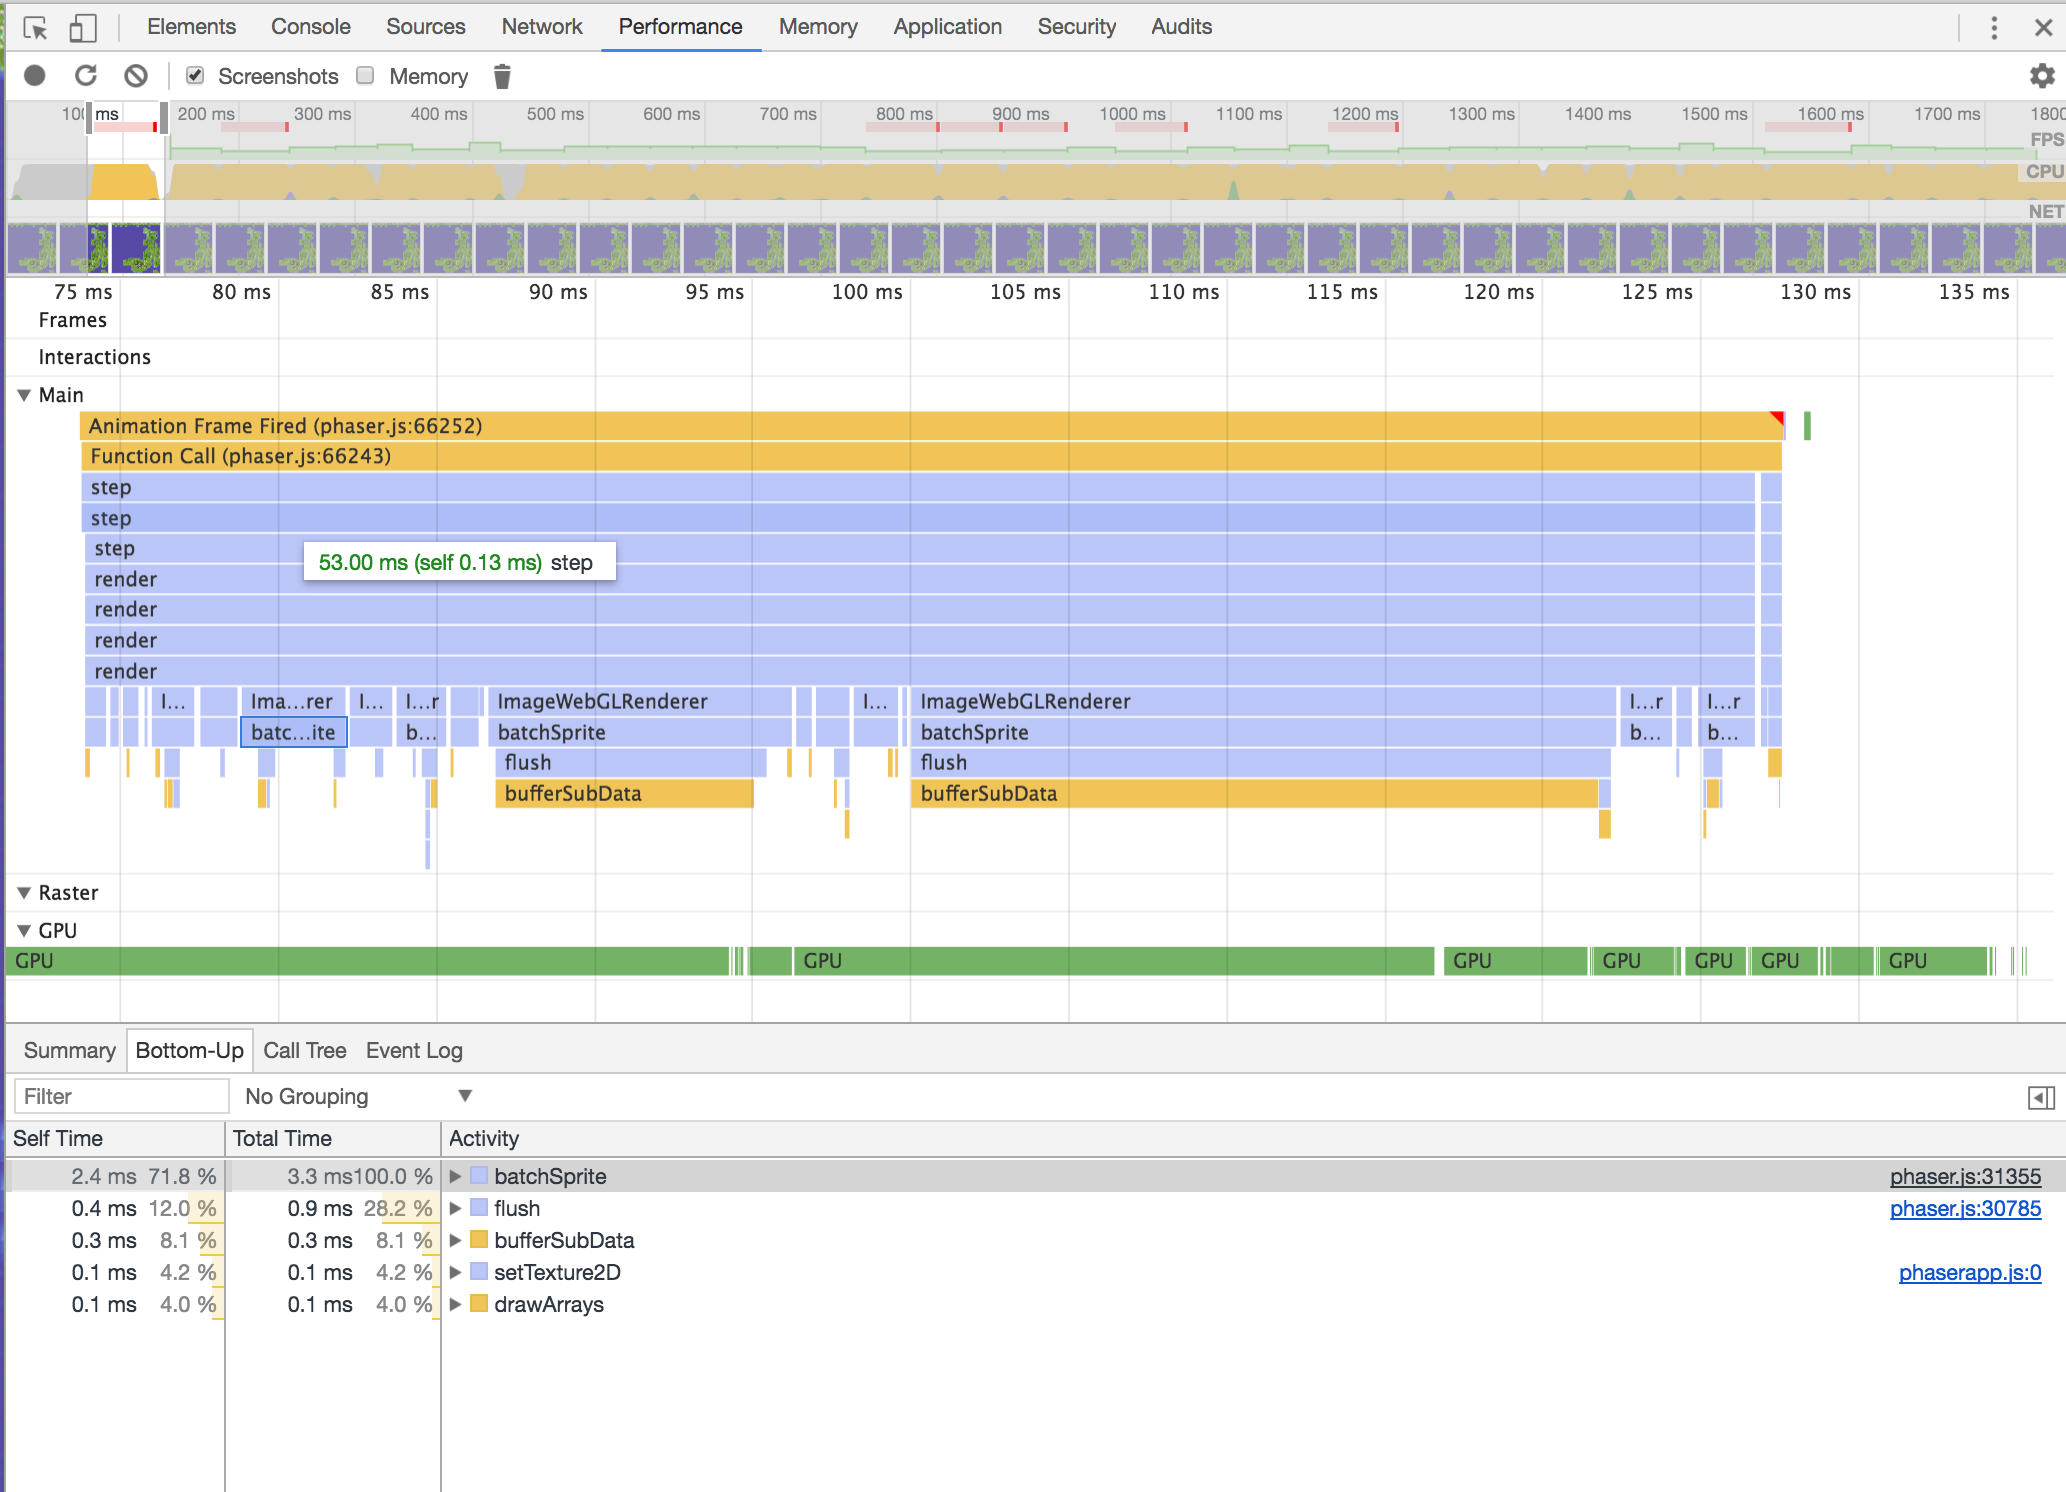
Task: Collapse the Main section
Action: (x=24, y=395)
